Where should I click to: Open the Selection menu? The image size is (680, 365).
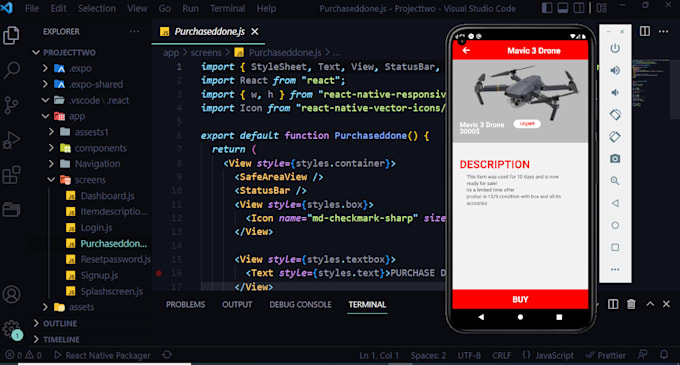point(97,8)
